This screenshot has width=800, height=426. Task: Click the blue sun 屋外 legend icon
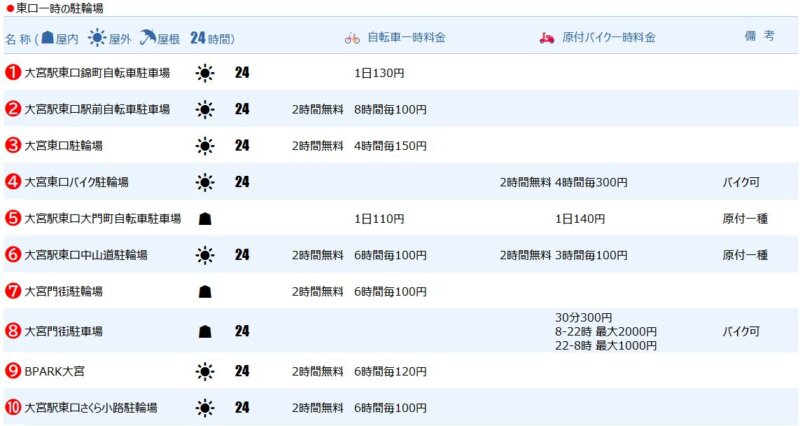pyautogui.click(x=97, y=38)
